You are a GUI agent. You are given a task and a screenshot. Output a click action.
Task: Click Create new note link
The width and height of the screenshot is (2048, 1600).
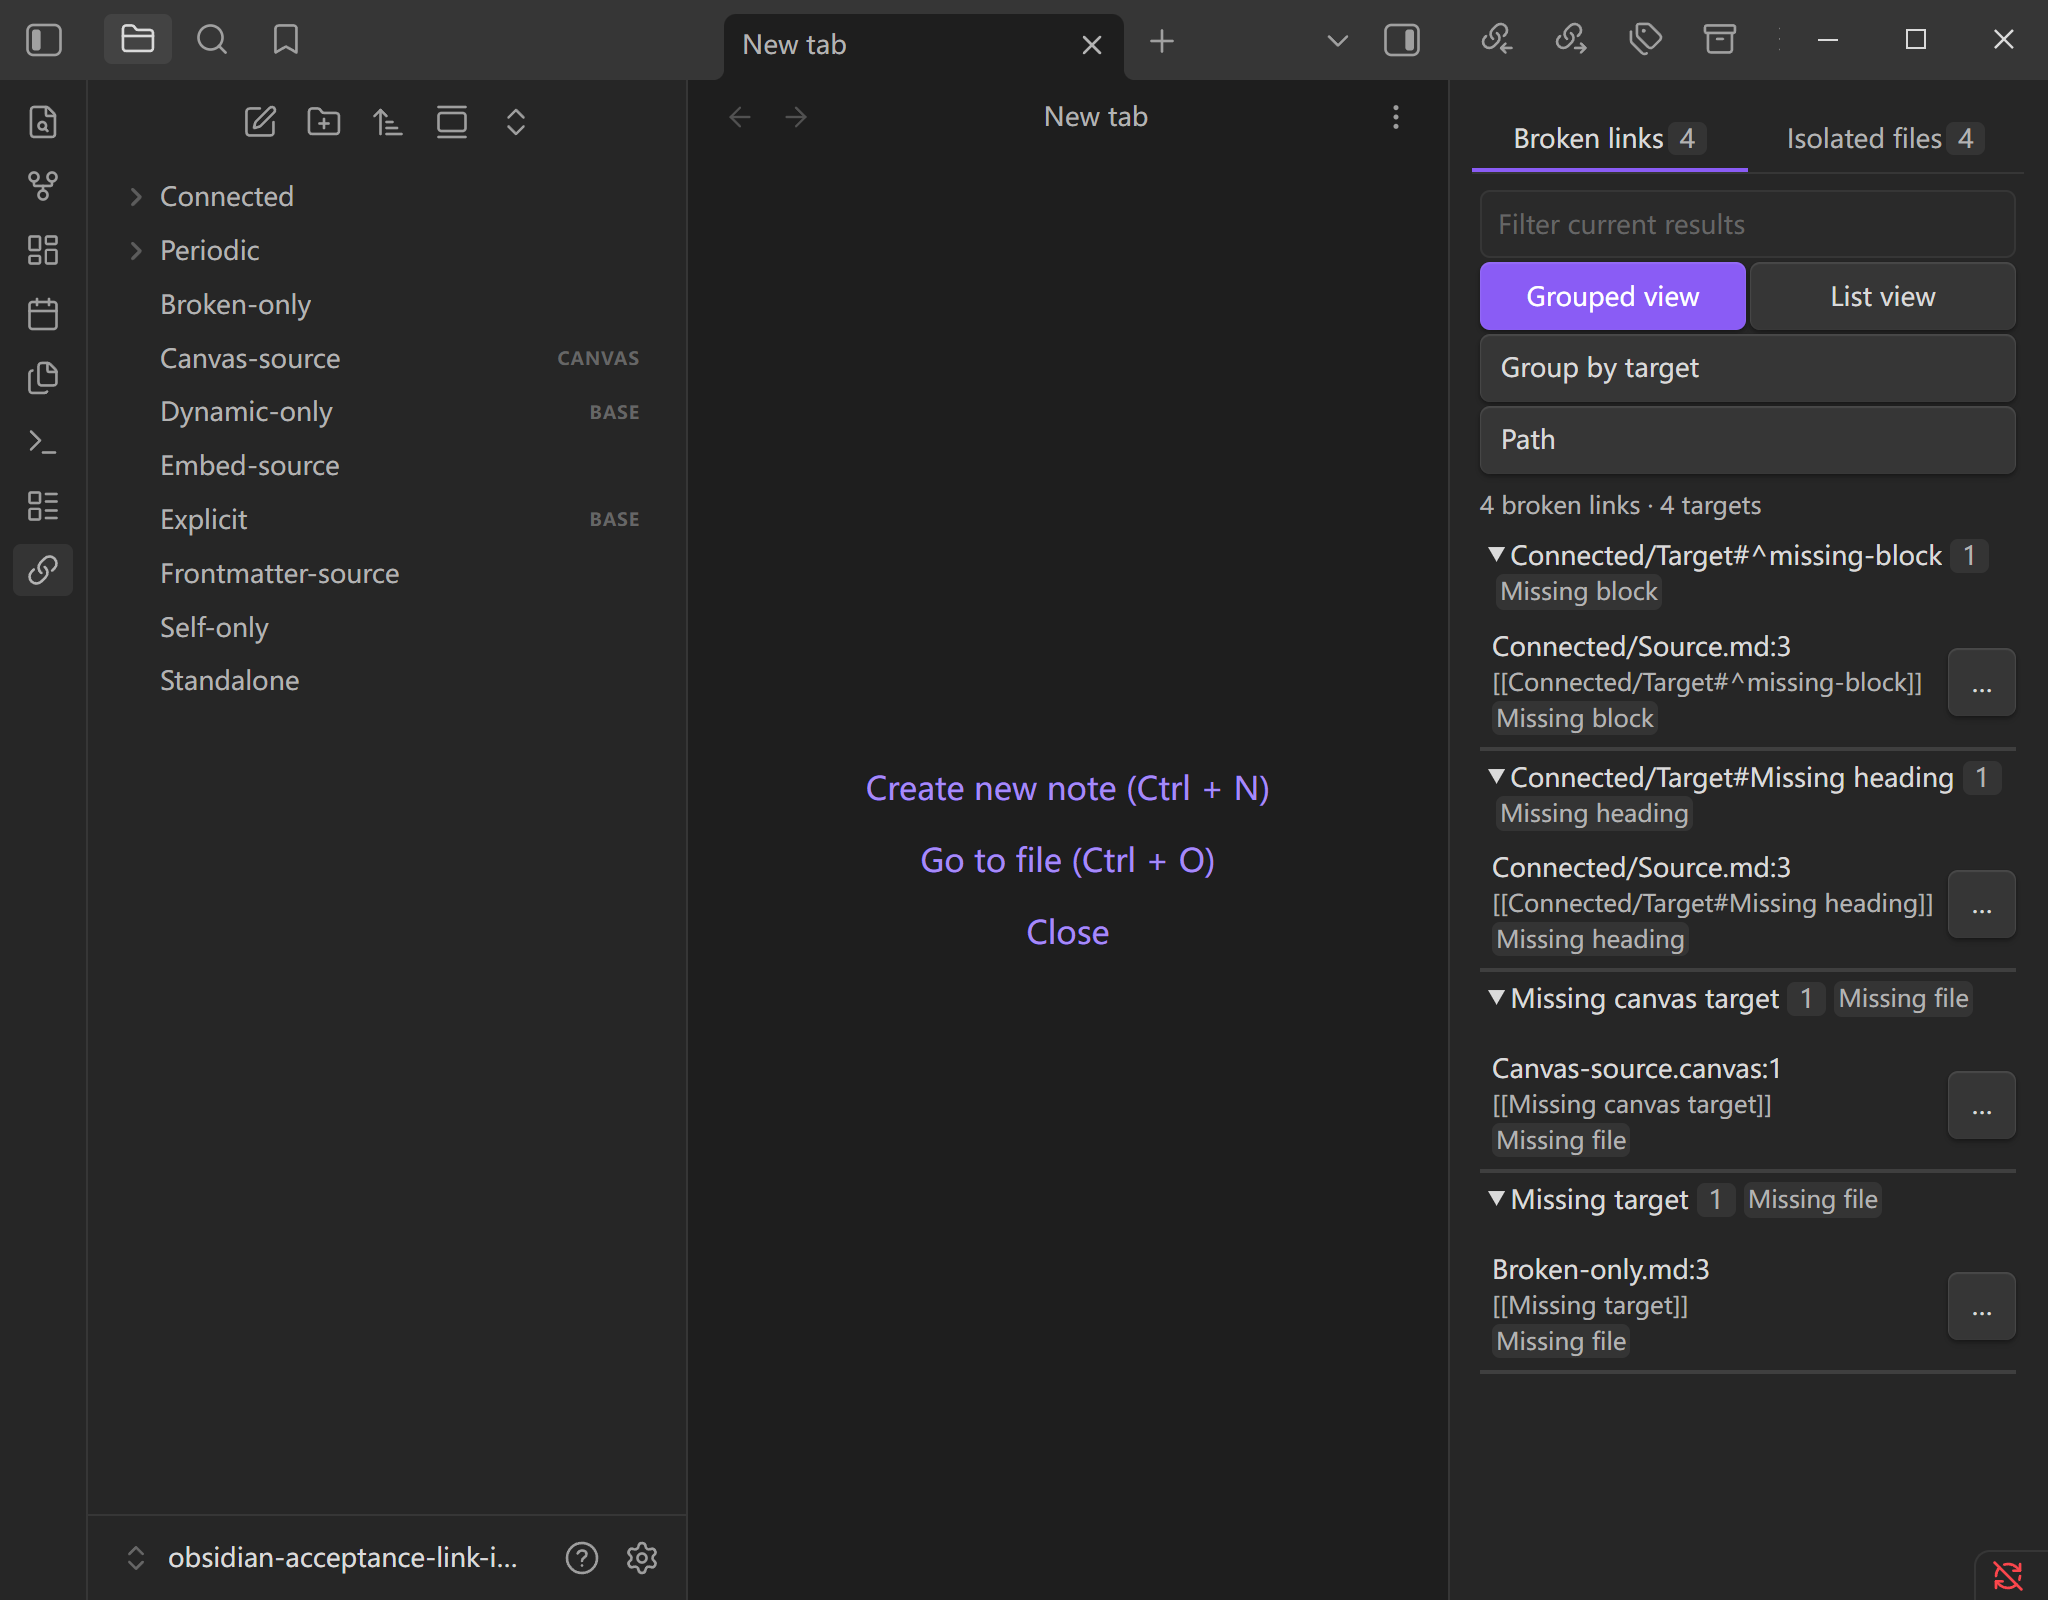[1067, 789]
